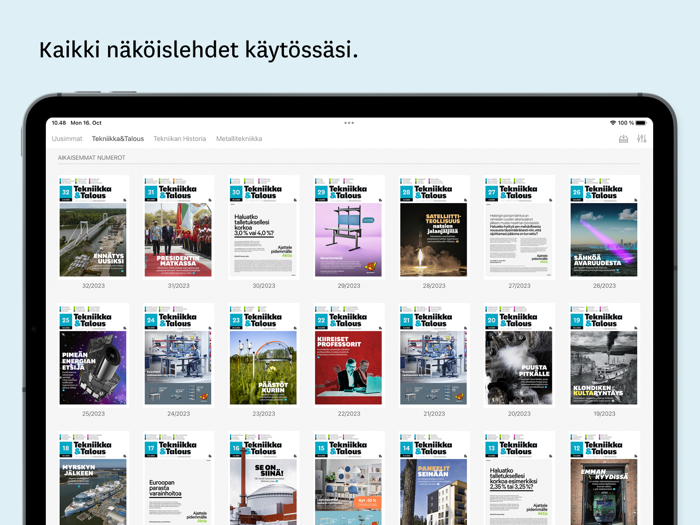Click the 28/2023 label
This screenshot has width=700, height=525.
tap(434, 286)
